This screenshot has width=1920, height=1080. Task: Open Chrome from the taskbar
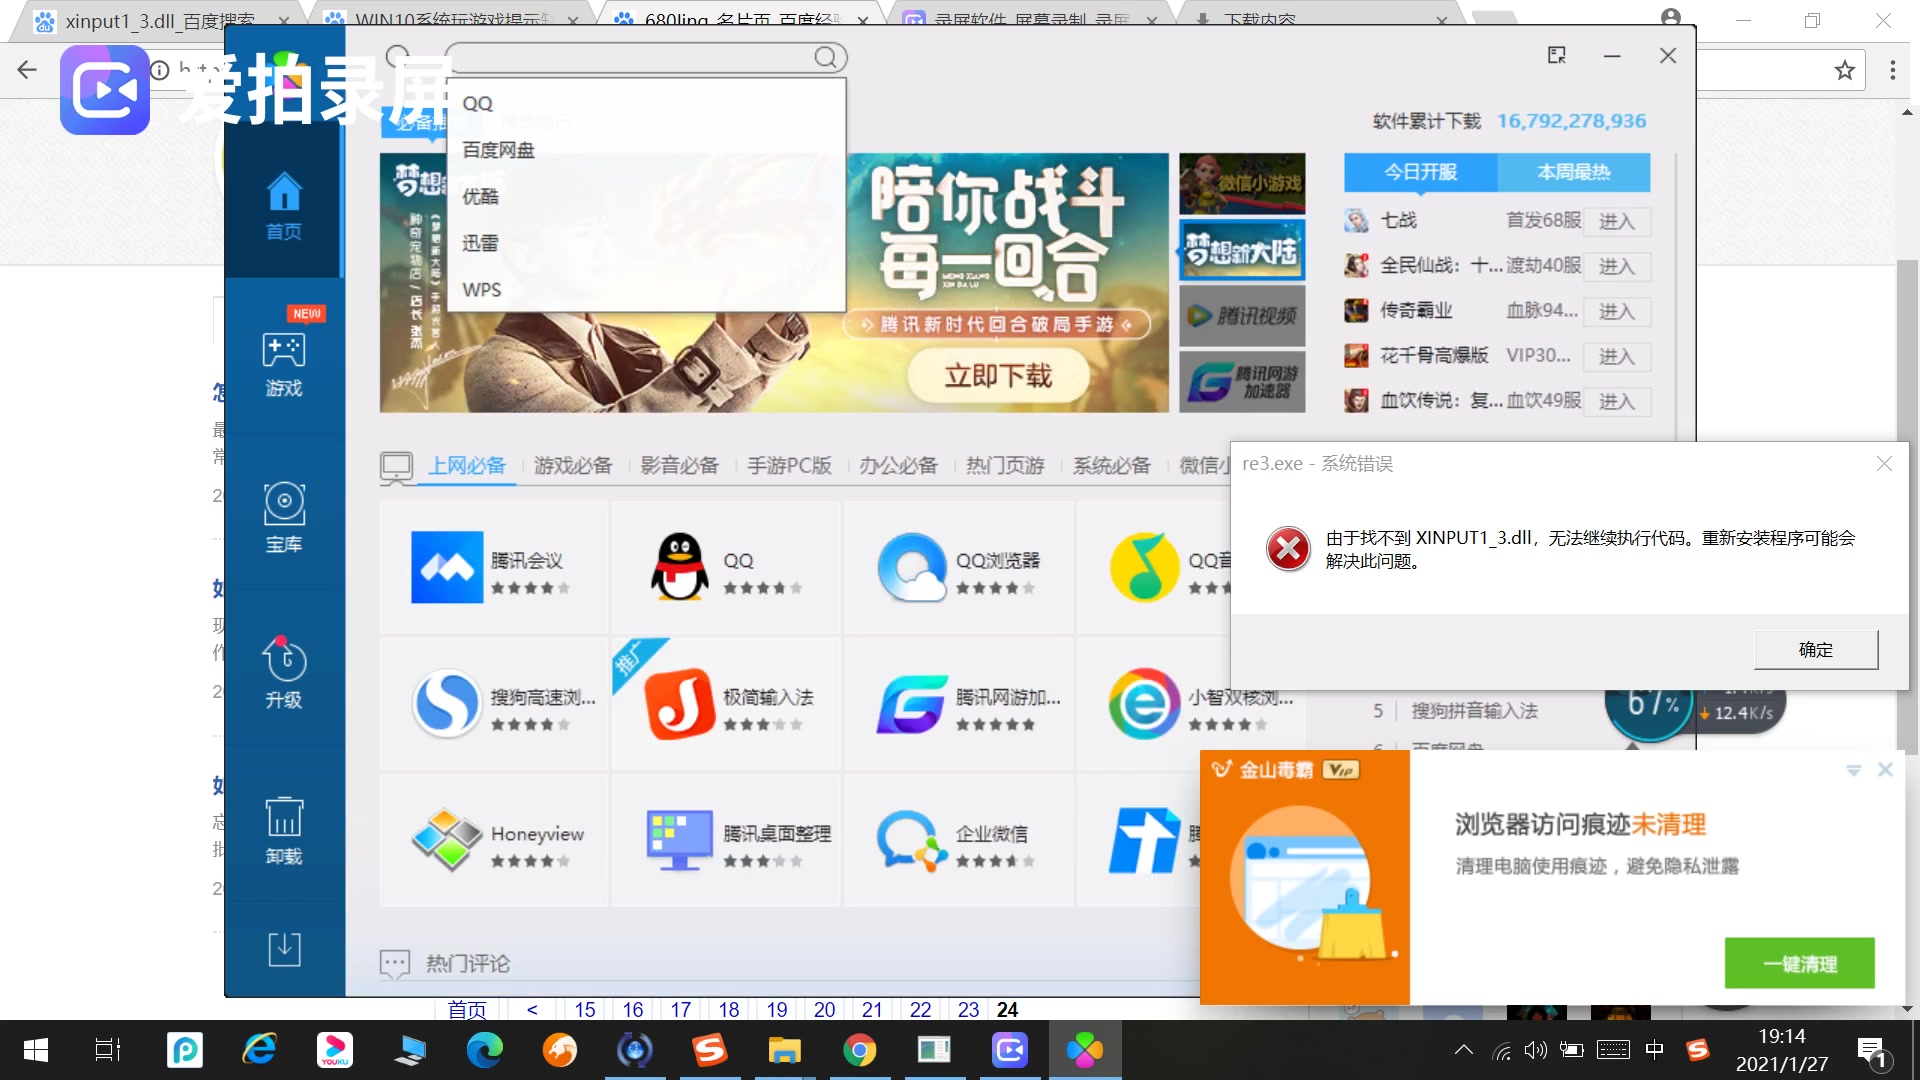click(860, 1050)
